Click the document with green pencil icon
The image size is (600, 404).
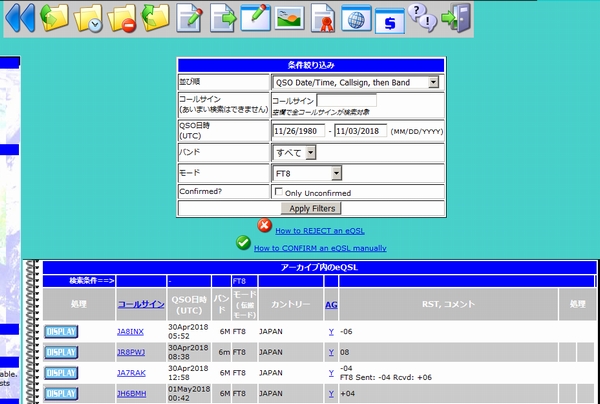tap(189, 18)
